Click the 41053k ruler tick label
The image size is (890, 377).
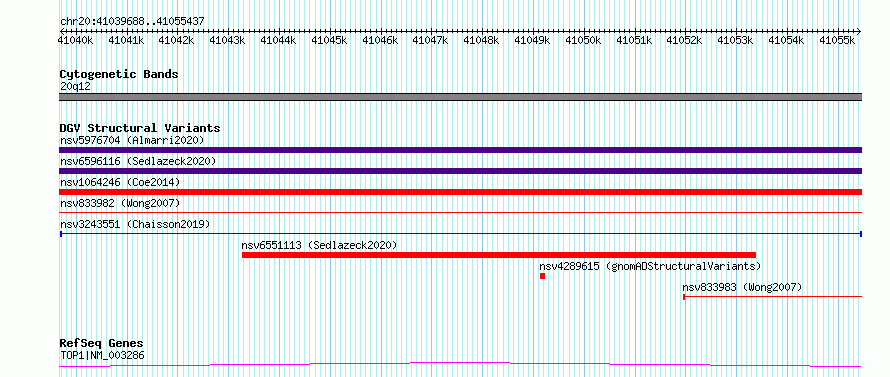point(735,40)
